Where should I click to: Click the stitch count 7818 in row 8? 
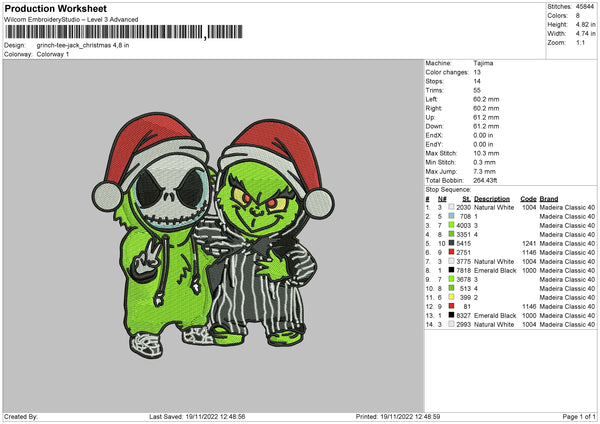(x=463, y=271)
